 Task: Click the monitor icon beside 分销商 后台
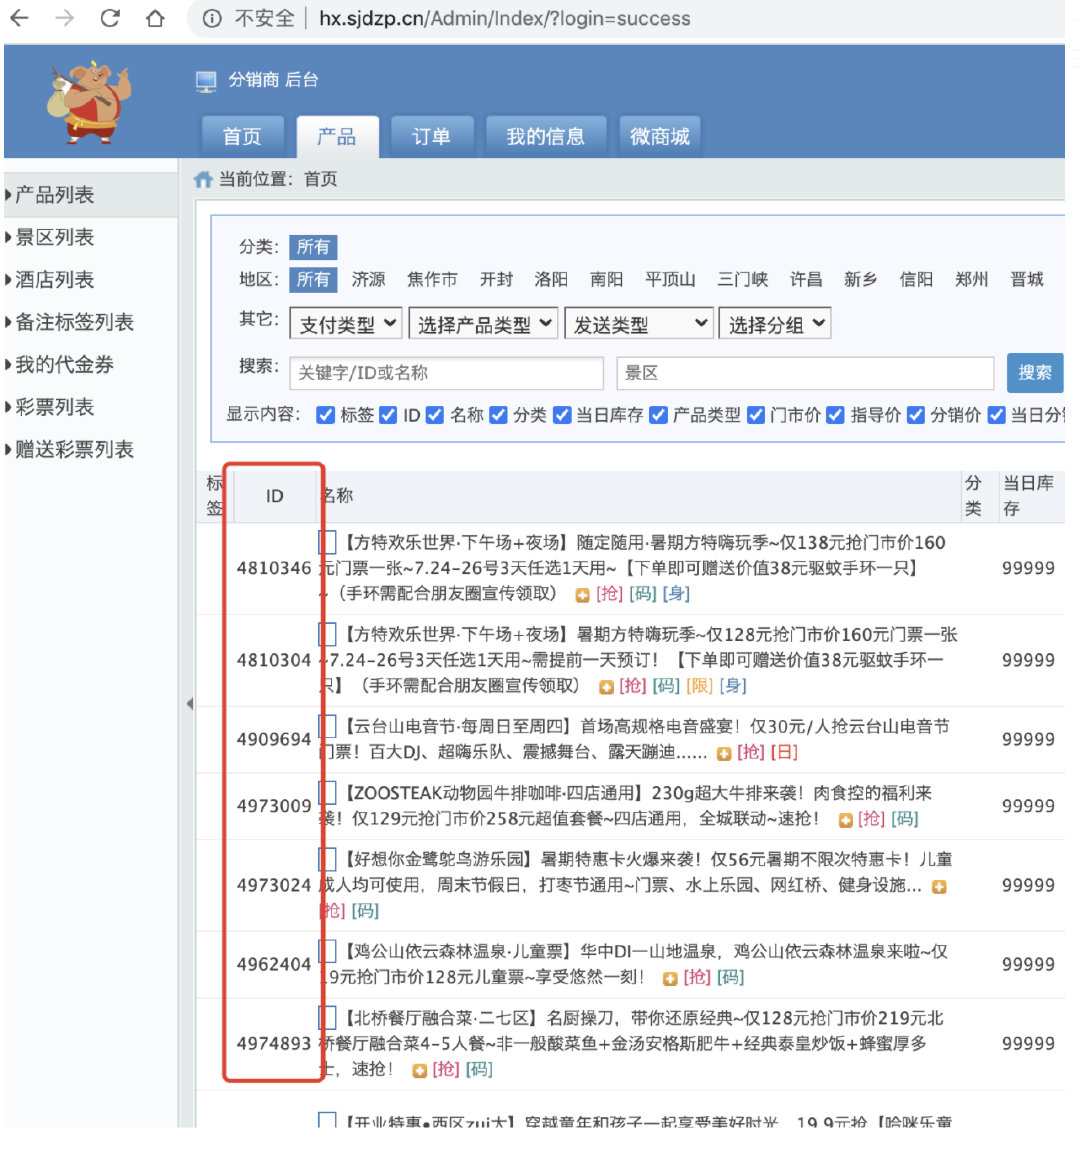pos(206,81)
